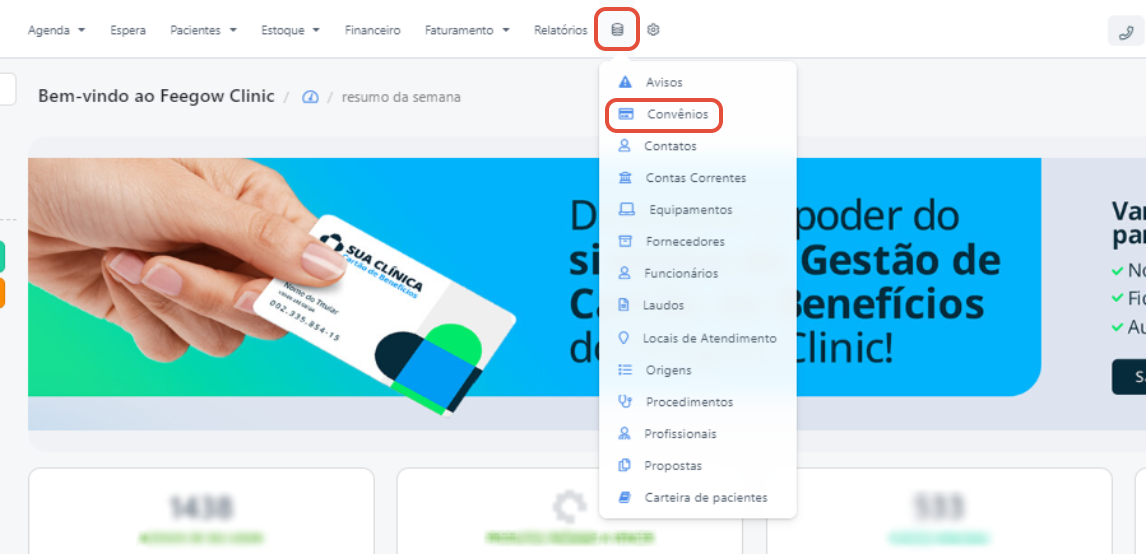Click the dark button in the banner side panel
Image resolution: width=1146 pixels, height=554 pixels.
click(1129, 377)
